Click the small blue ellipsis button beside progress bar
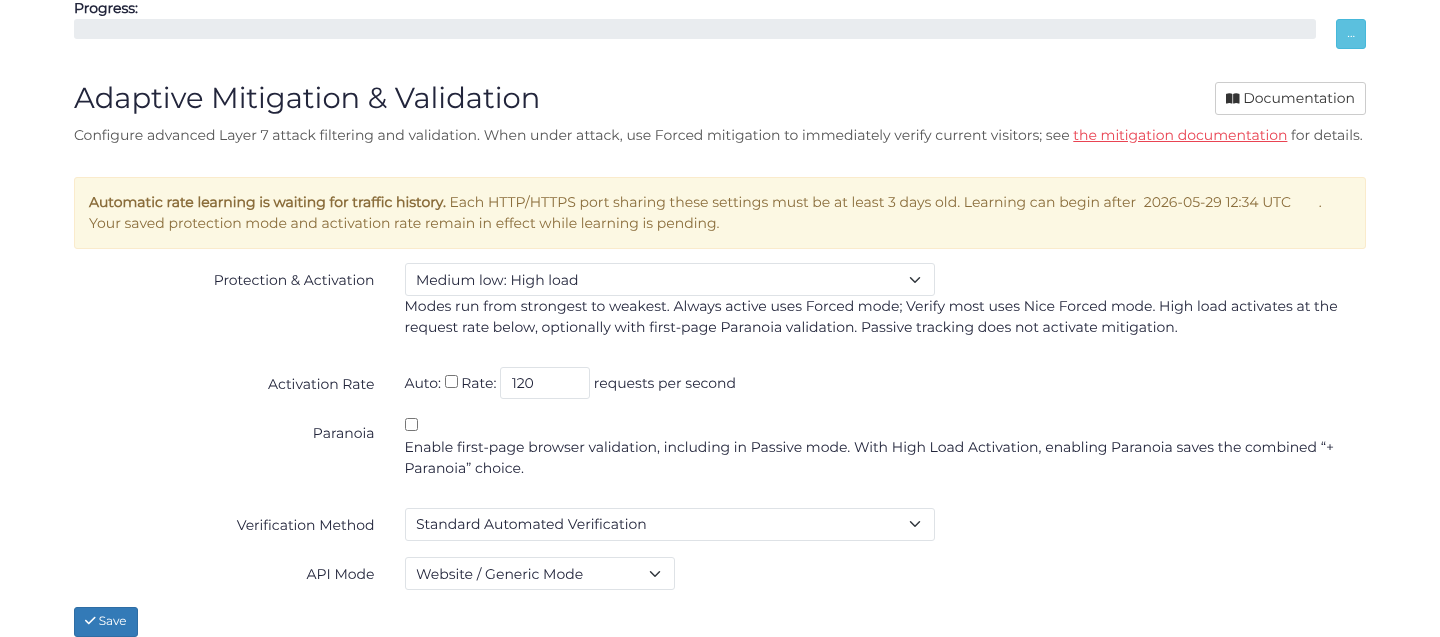Viewport: 1440px width, 637px height. (1351, 34)
